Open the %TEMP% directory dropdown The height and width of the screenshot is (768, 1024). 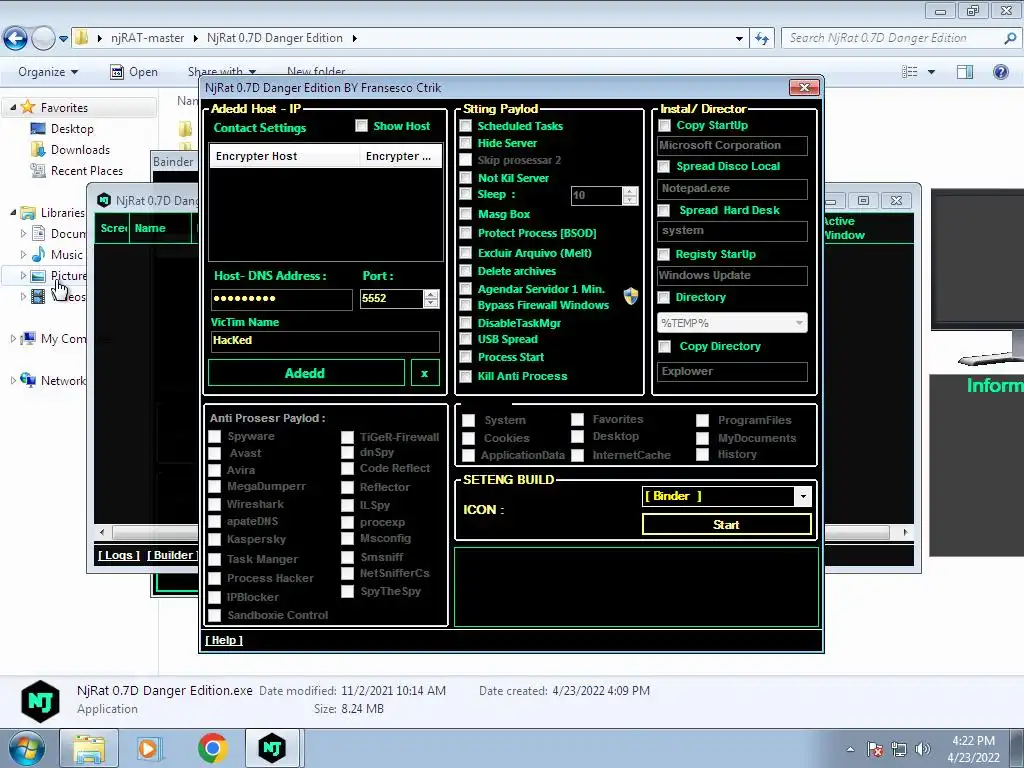732,323
